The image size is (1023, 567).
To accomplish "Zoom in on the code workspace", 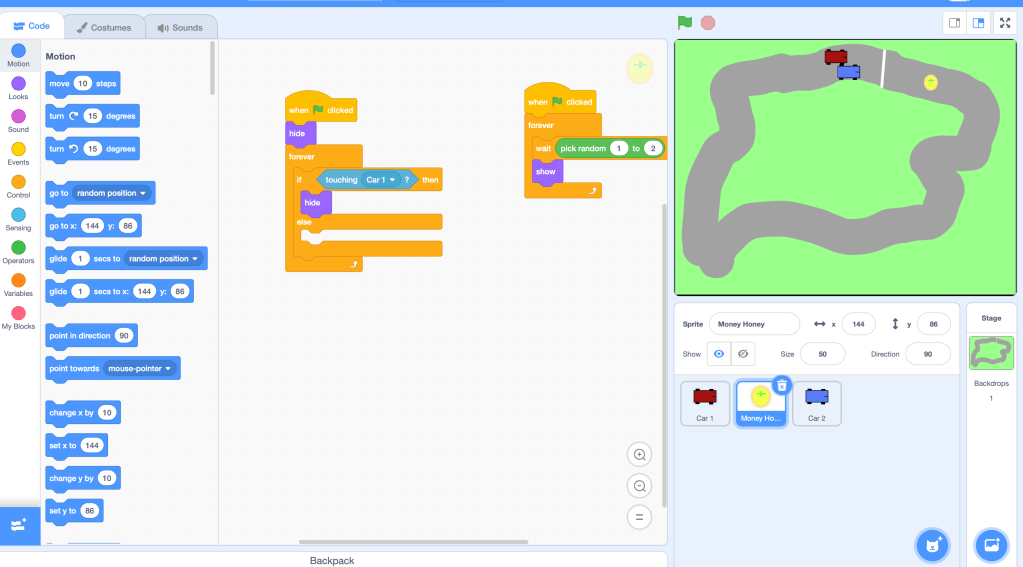I will 639,454.
